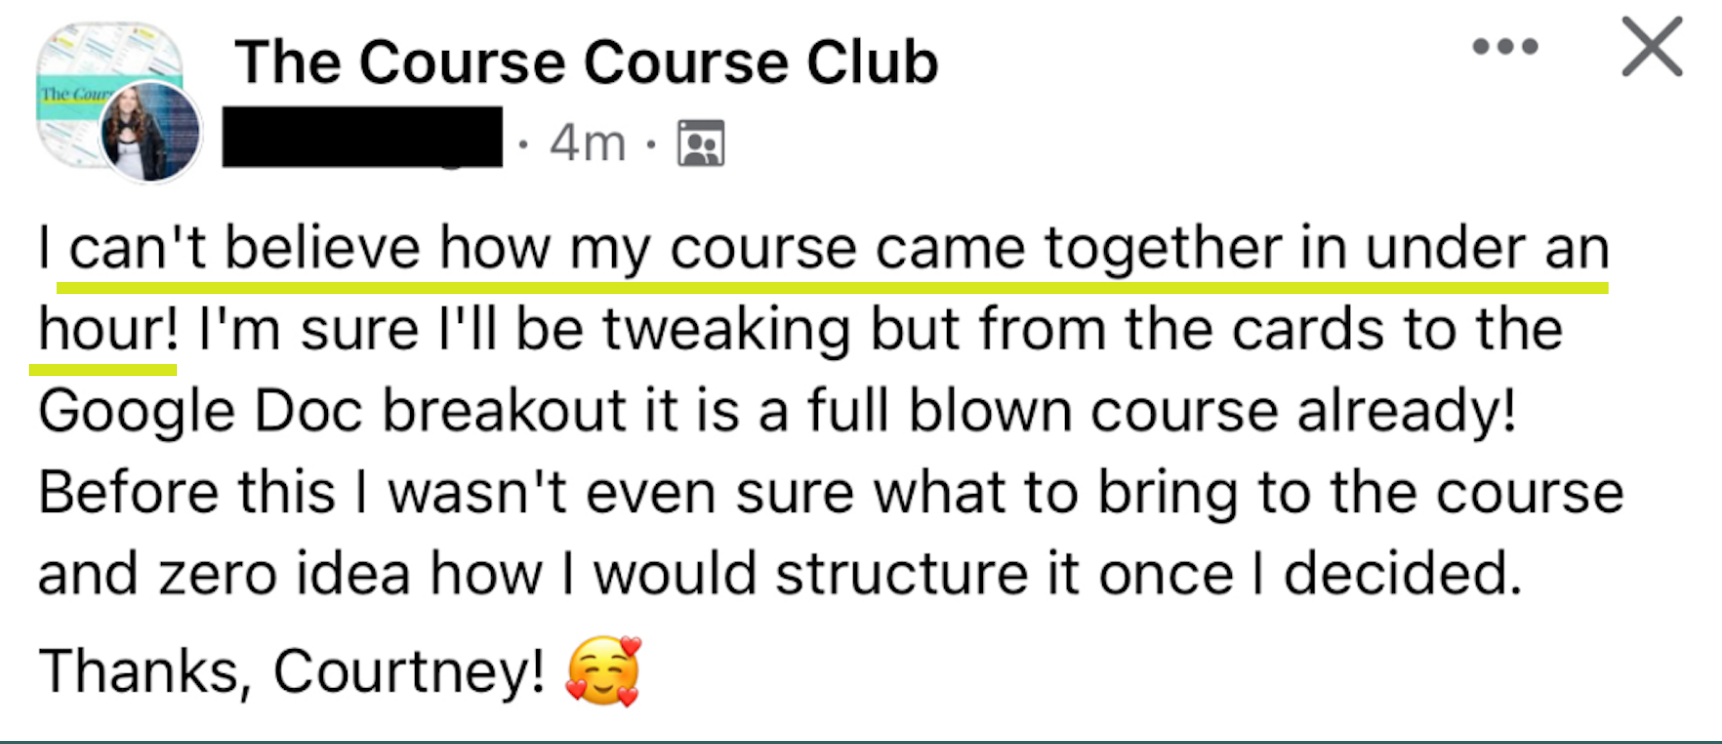Click the words "from the cards to the"
The image size is (1722, 744).
click(1269, 330)
